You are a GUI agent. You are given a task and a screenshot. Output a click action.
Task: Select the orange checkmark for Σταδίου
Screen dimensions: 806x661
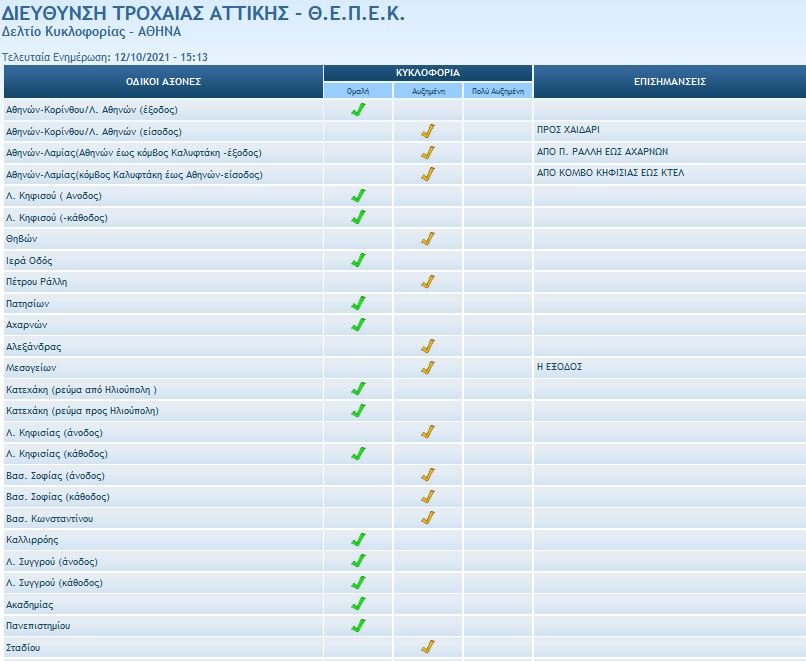[428, 647]
